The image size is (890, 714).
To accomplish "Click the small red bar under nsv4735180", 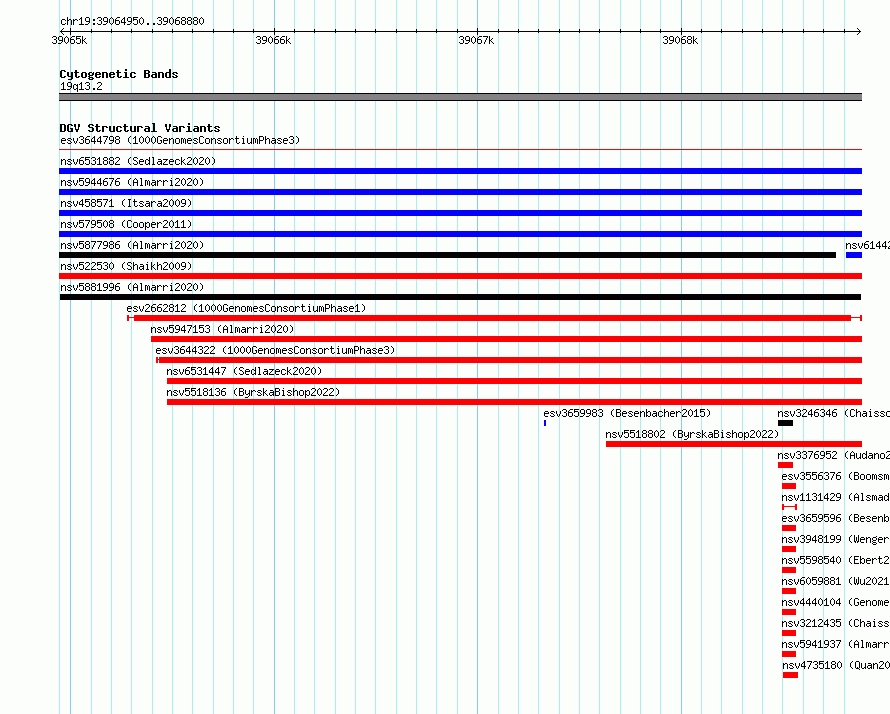I will pos(790,675).
